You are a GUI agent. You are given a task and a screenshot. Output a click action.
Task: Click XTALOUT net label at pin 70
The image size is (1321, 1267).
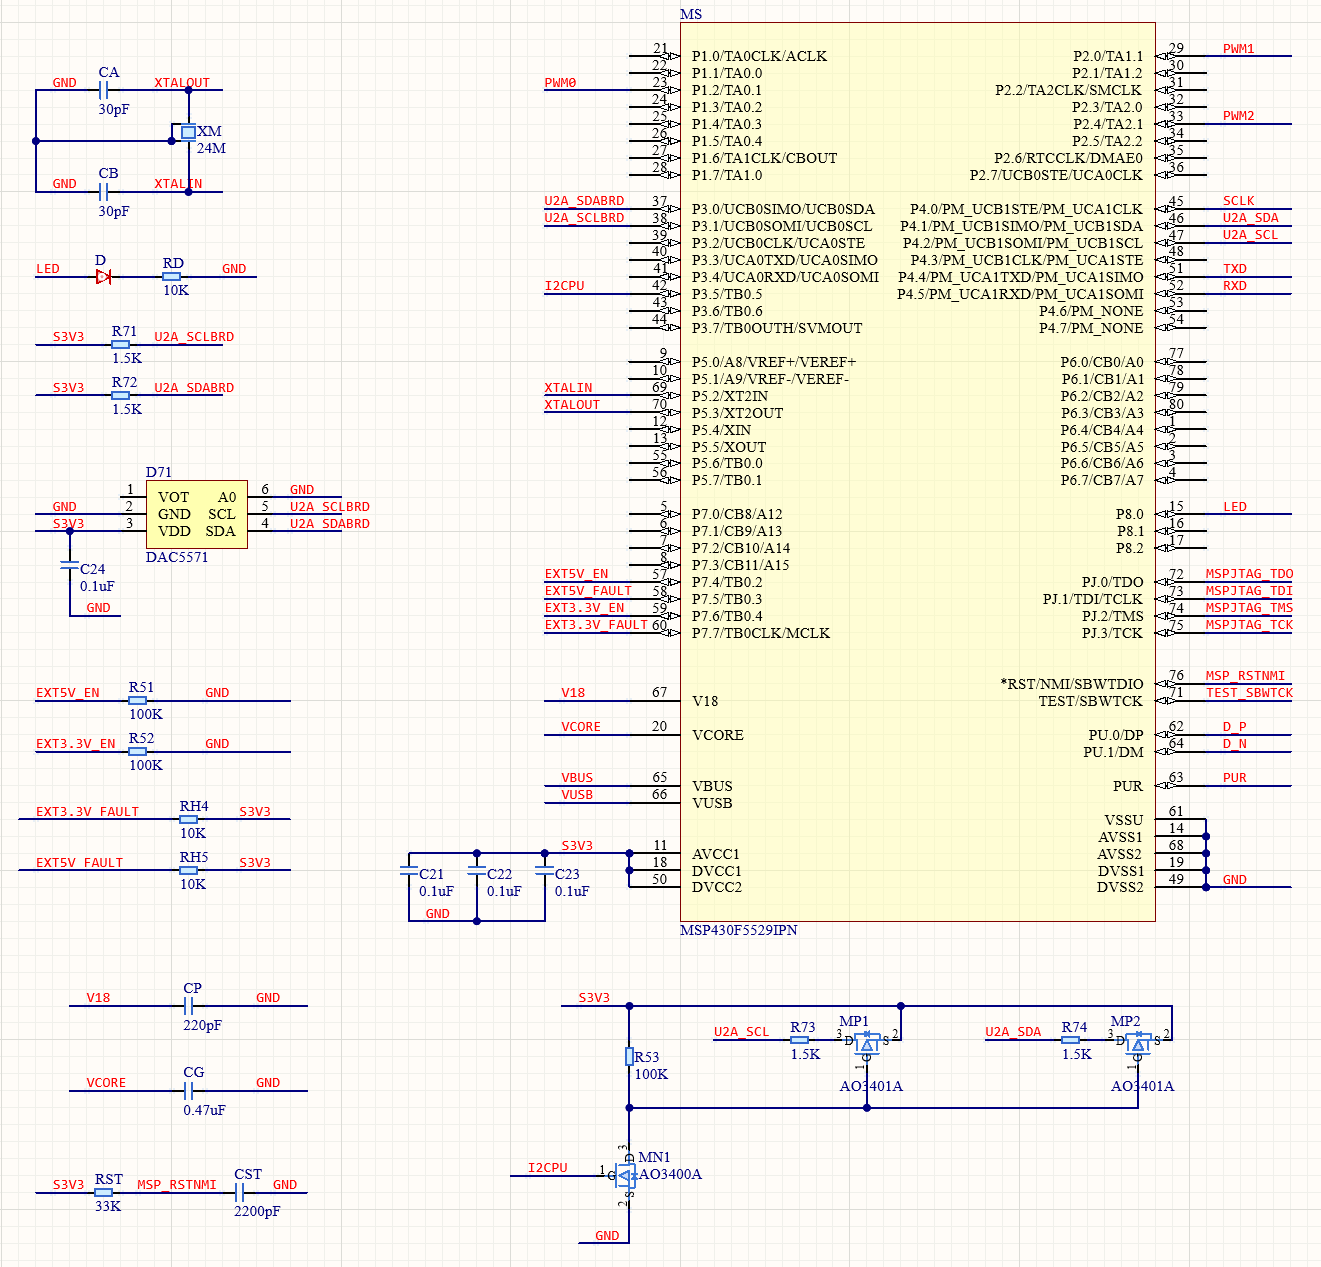coord(572,405)
